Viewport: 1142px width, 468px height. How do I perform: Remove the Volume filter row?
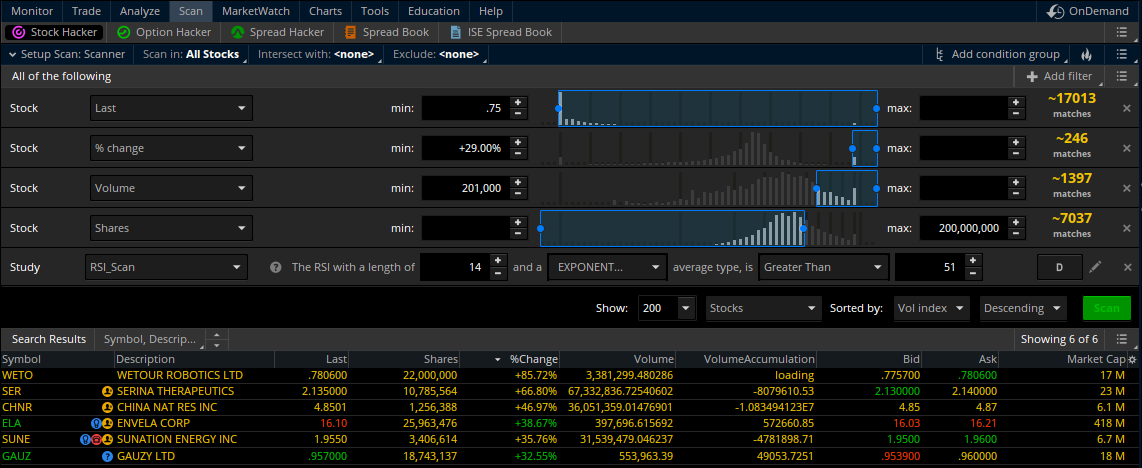click(1127, 189)
